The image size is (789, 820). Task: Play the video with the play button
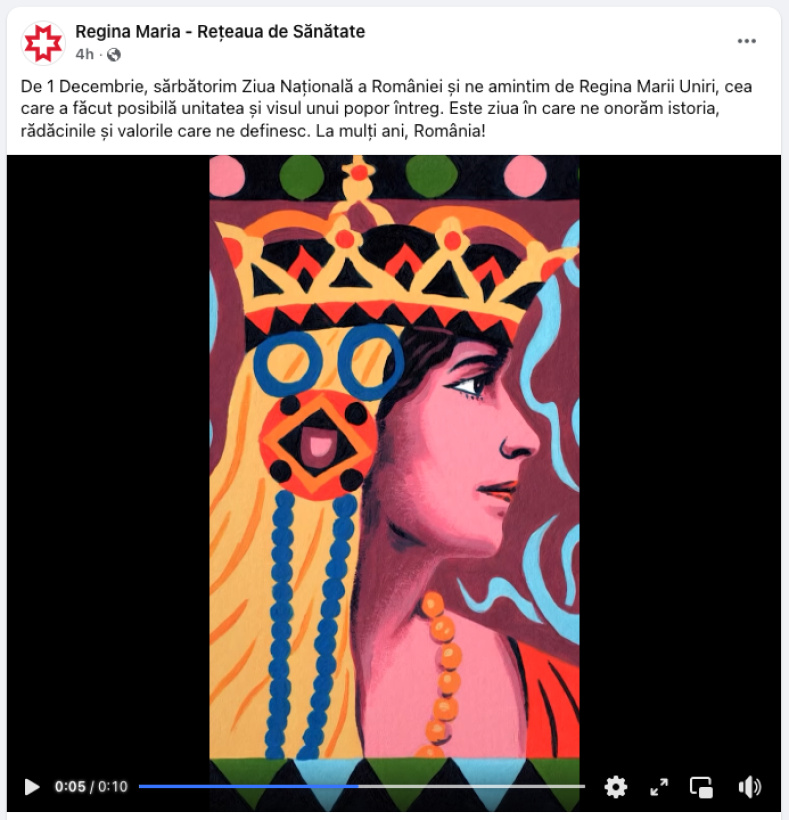click(x=32, y=787)
